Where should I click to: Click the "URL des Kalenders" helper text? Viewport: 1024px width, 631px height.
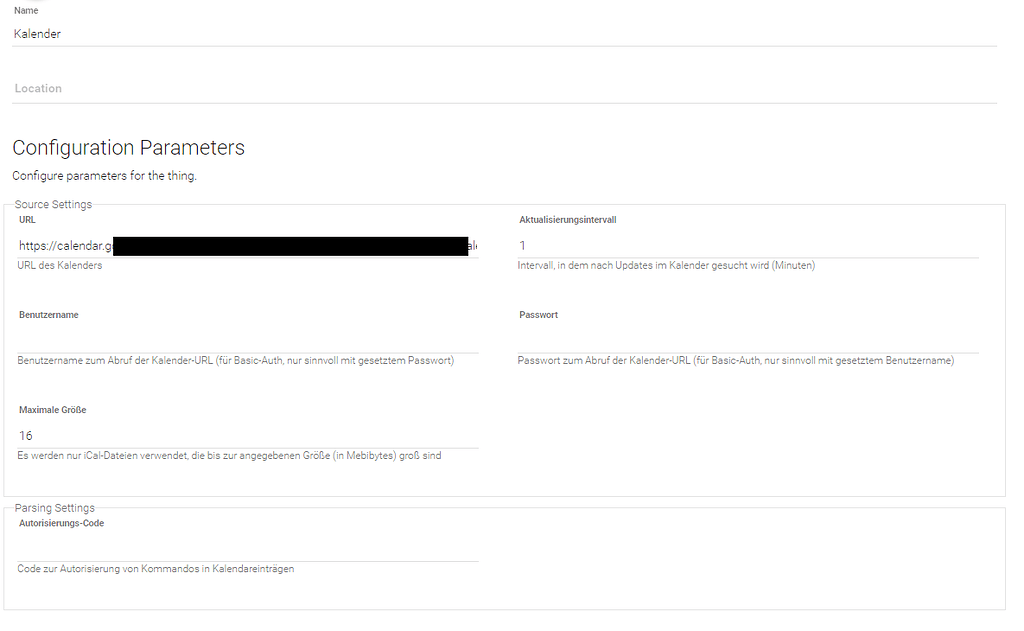click(60, 266)
